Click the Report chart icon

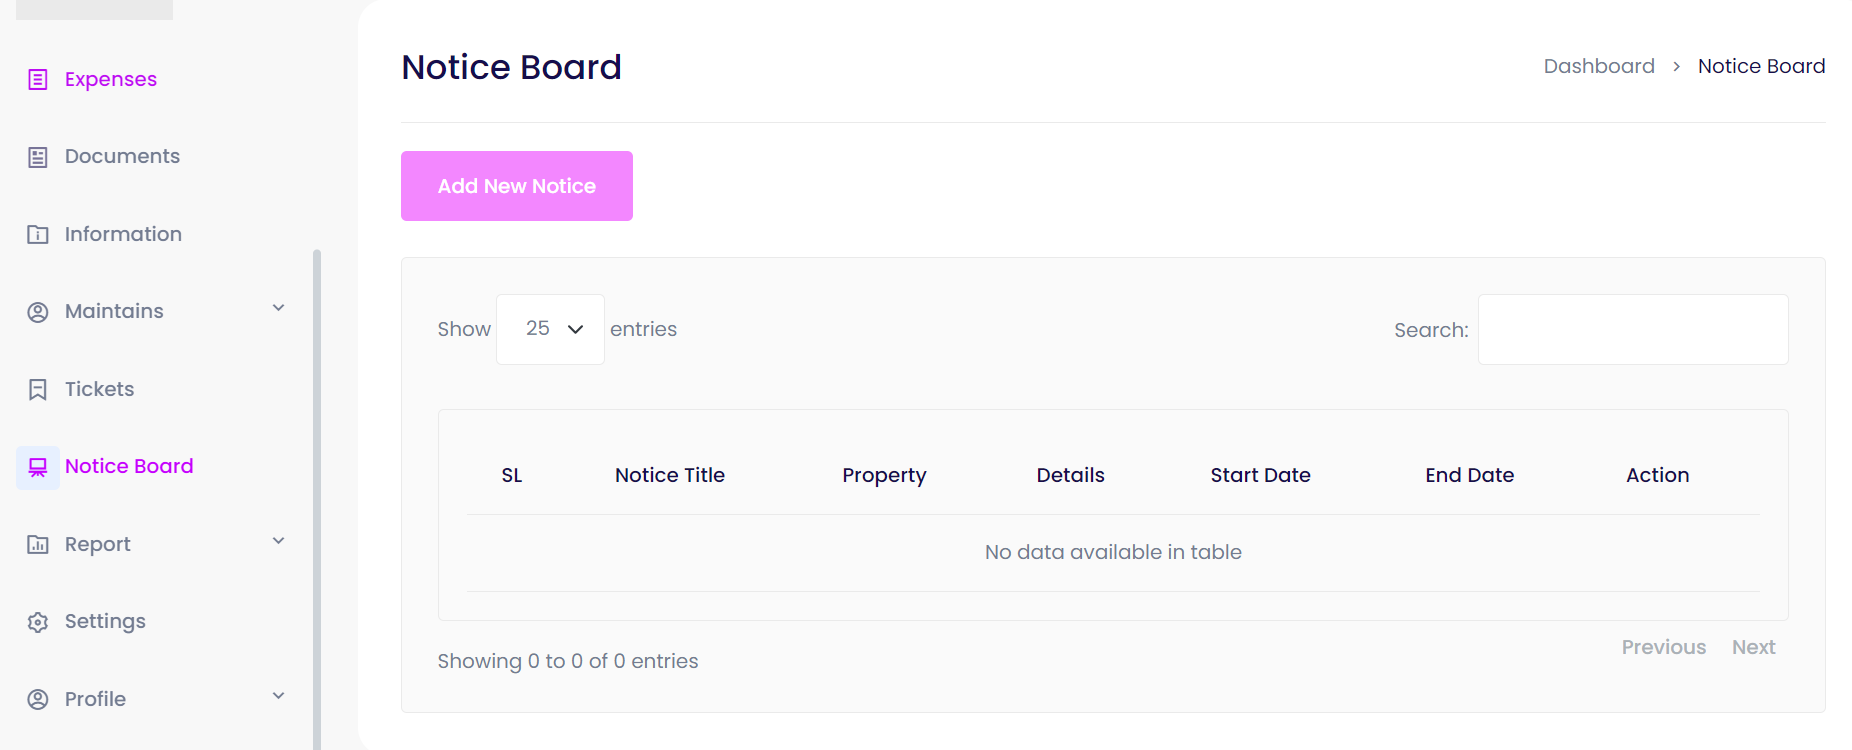point(38,545)
